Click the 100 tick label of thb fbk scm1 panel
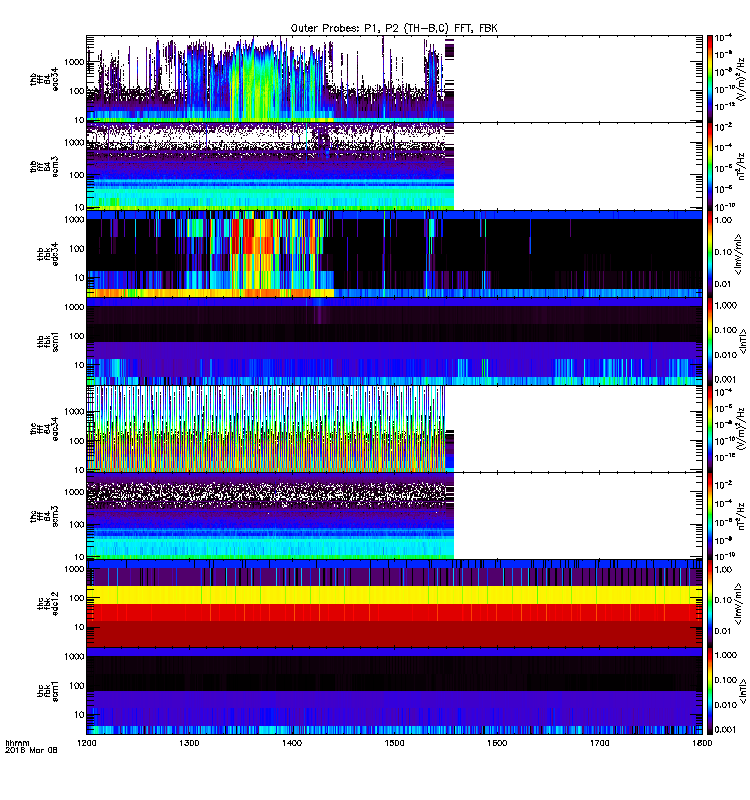This screenshot has width=750, height=800. [77, 336]
